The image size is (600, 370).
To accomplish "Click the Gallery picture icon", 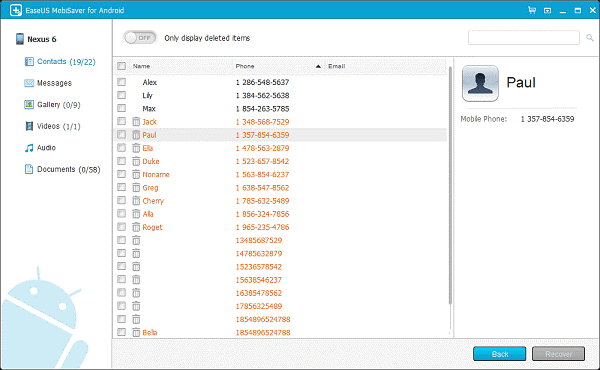I will tap(29, 104).
